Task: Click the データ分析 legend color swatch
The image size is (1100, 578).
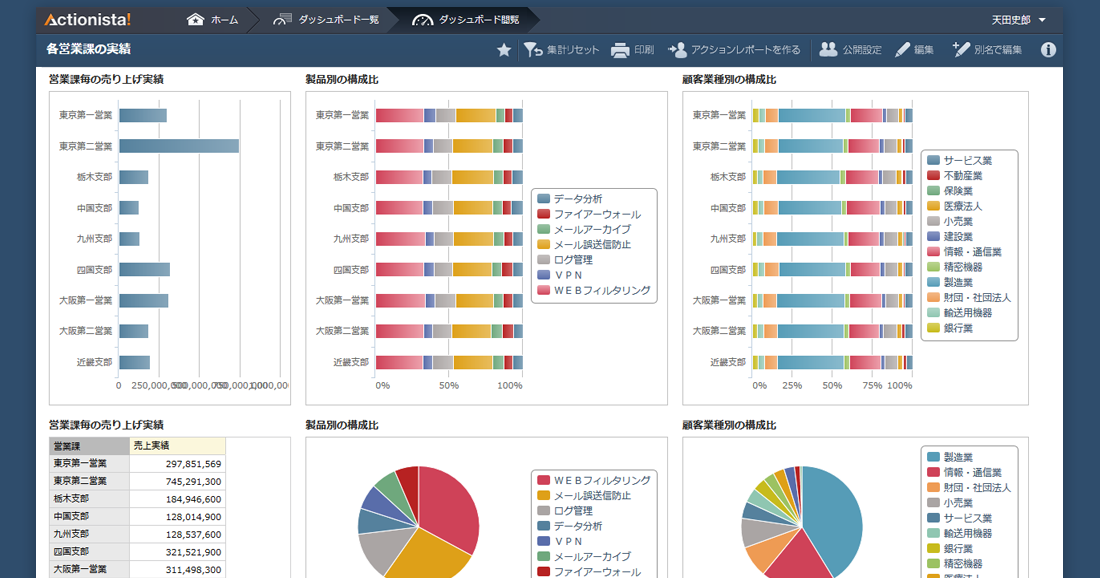Action: [544, 199]
